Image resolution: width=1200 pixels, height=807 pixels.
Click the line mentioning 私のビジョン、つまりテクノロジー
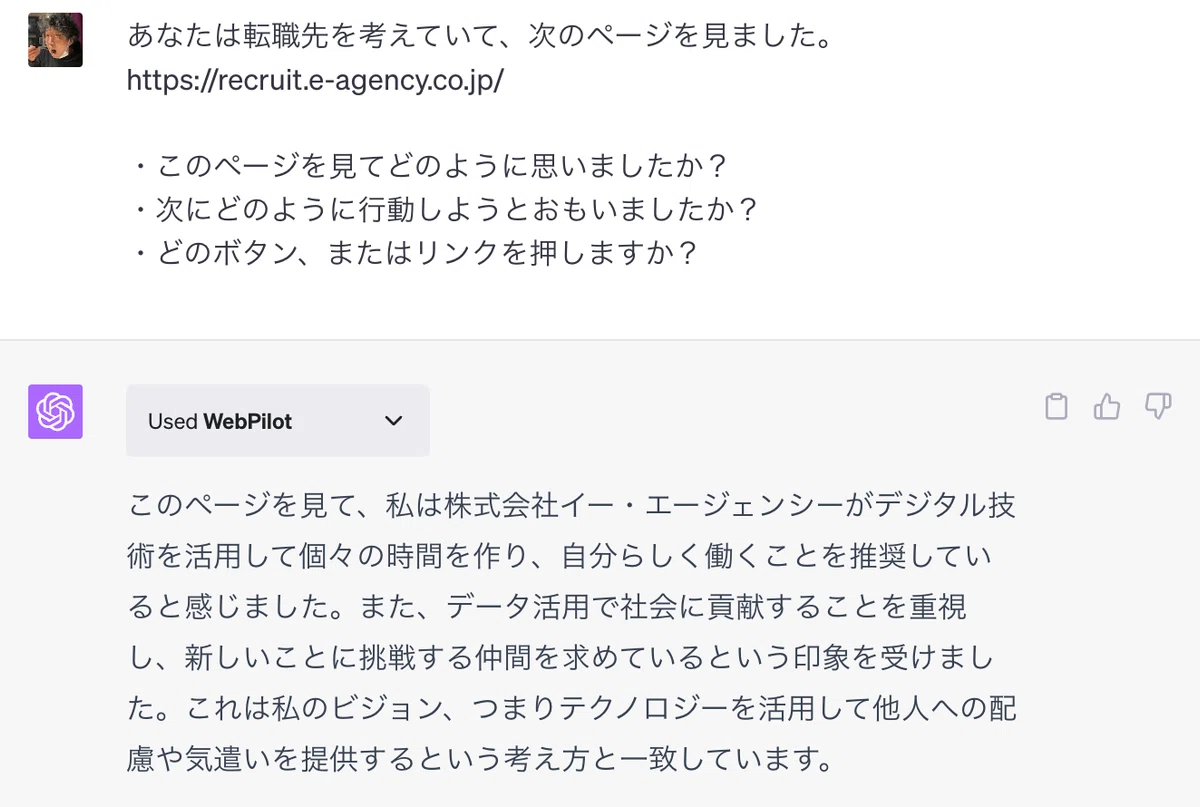pos(571,709)
